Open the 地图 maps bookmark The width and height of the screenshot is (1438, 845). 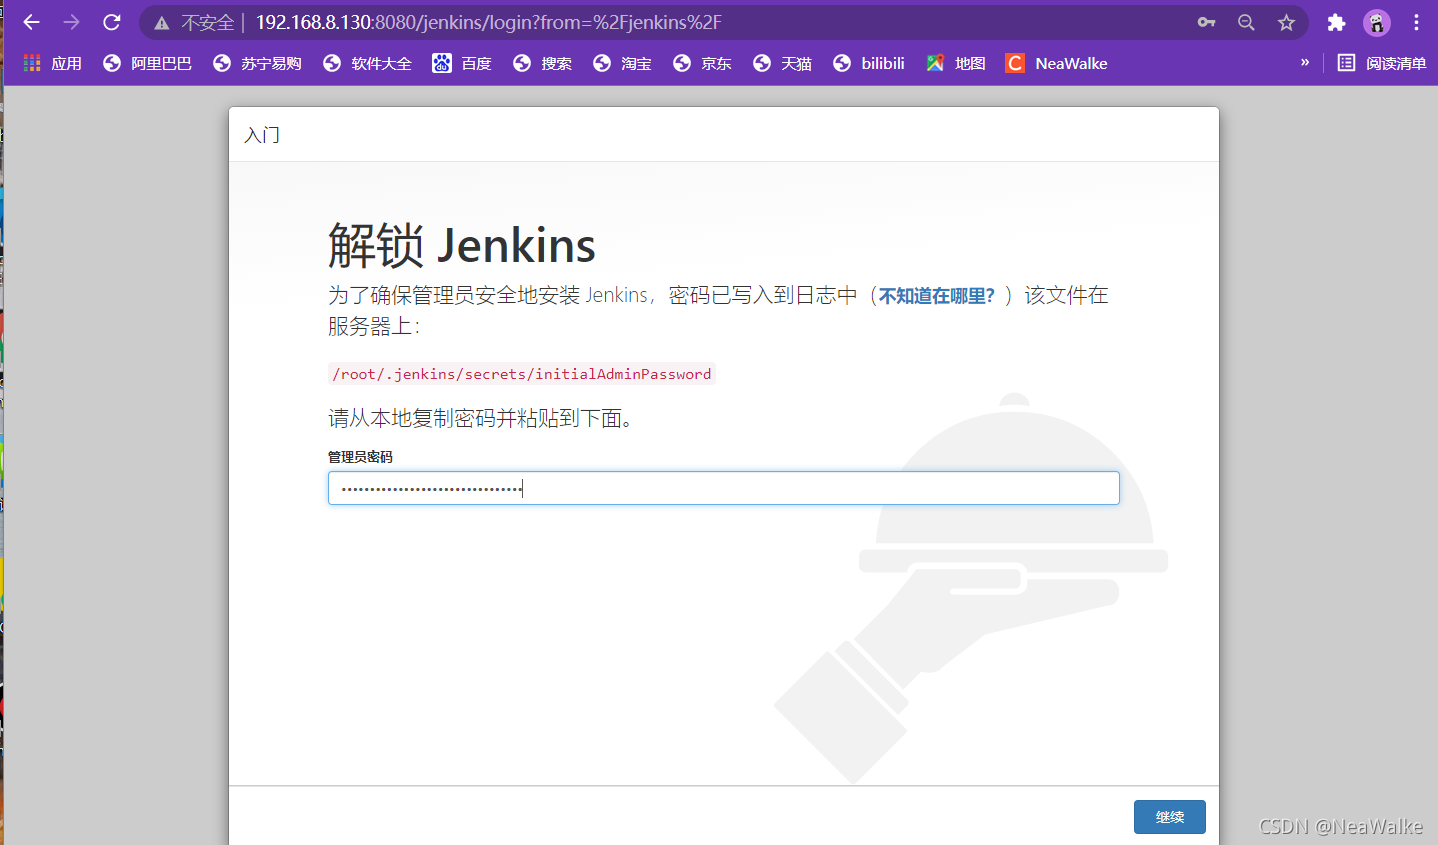coord(956,63)
